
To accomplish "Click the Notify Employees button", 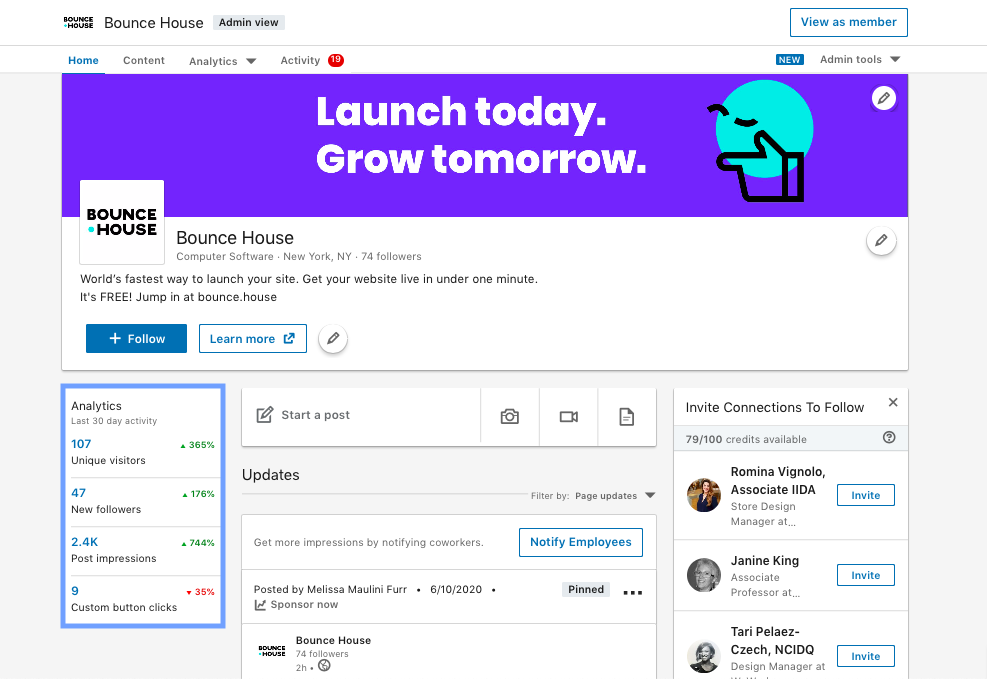I will pyautogui.click(x=580, y=542).
